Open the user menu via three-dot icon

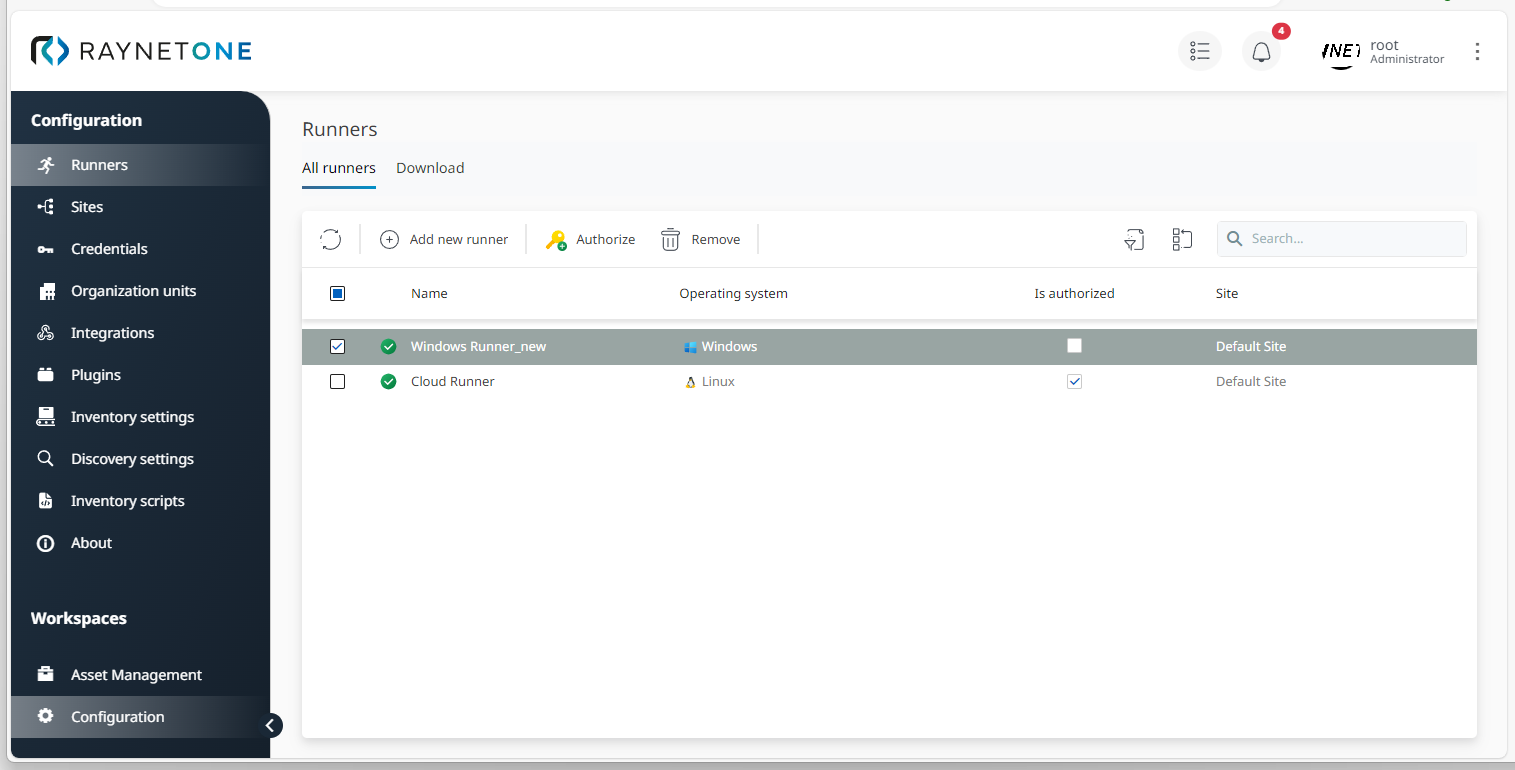pos(1477,51)
